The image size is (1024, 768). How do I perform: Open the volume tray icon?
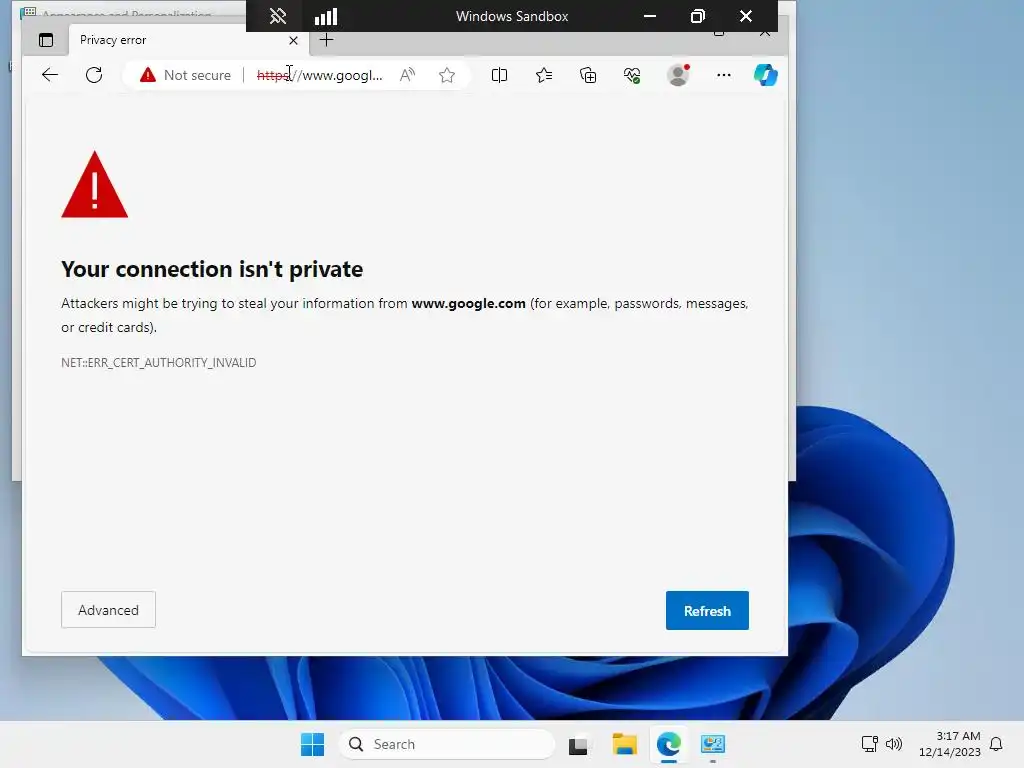tap(893, 743)
